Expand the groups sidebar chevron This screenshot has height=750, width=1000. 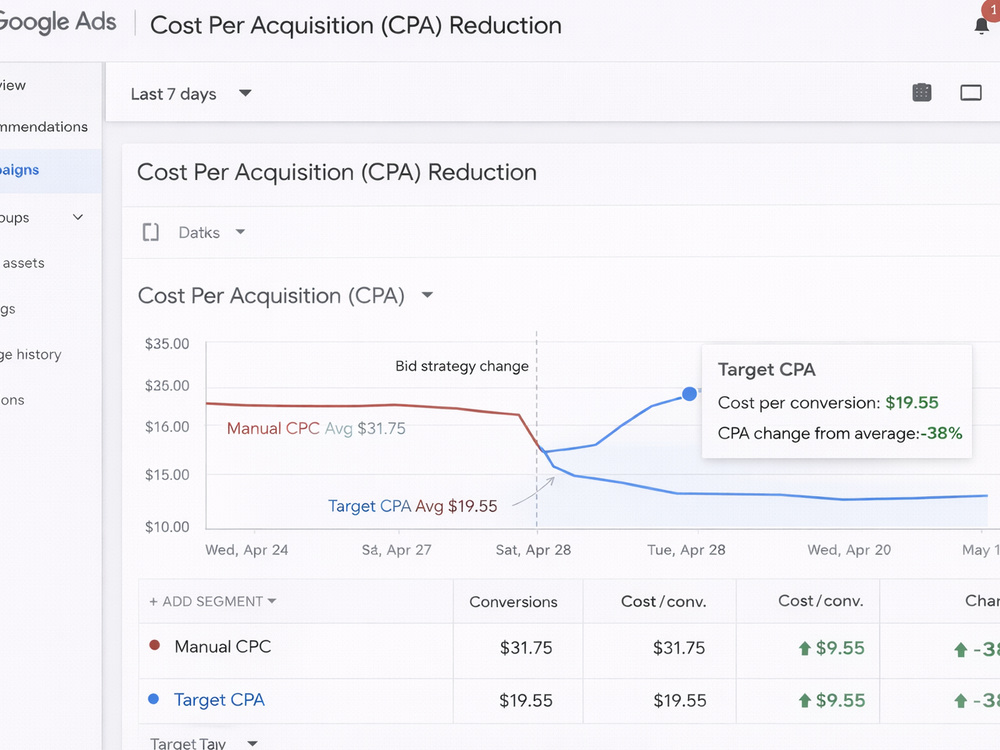click(x=78, y=217)
